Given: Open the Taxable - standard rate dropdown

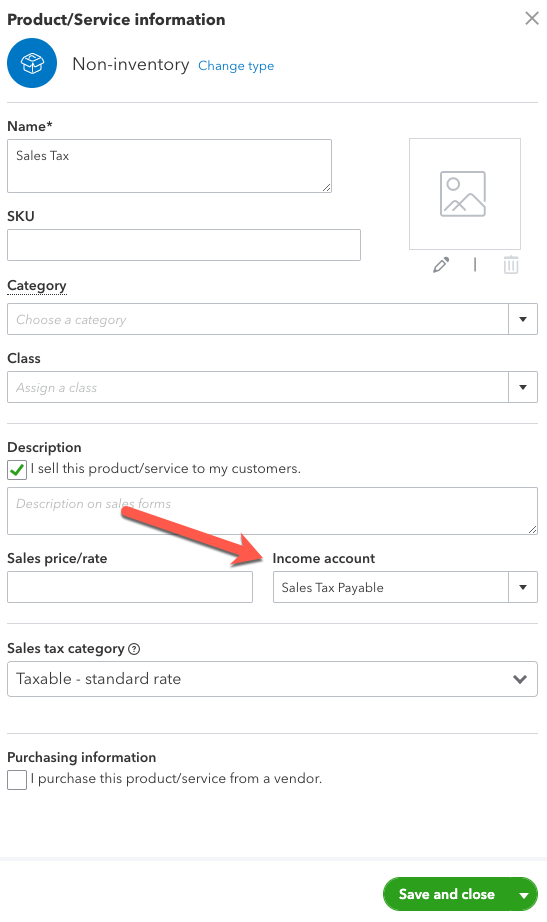Looking at the screenshot, I should coord(272,679).
